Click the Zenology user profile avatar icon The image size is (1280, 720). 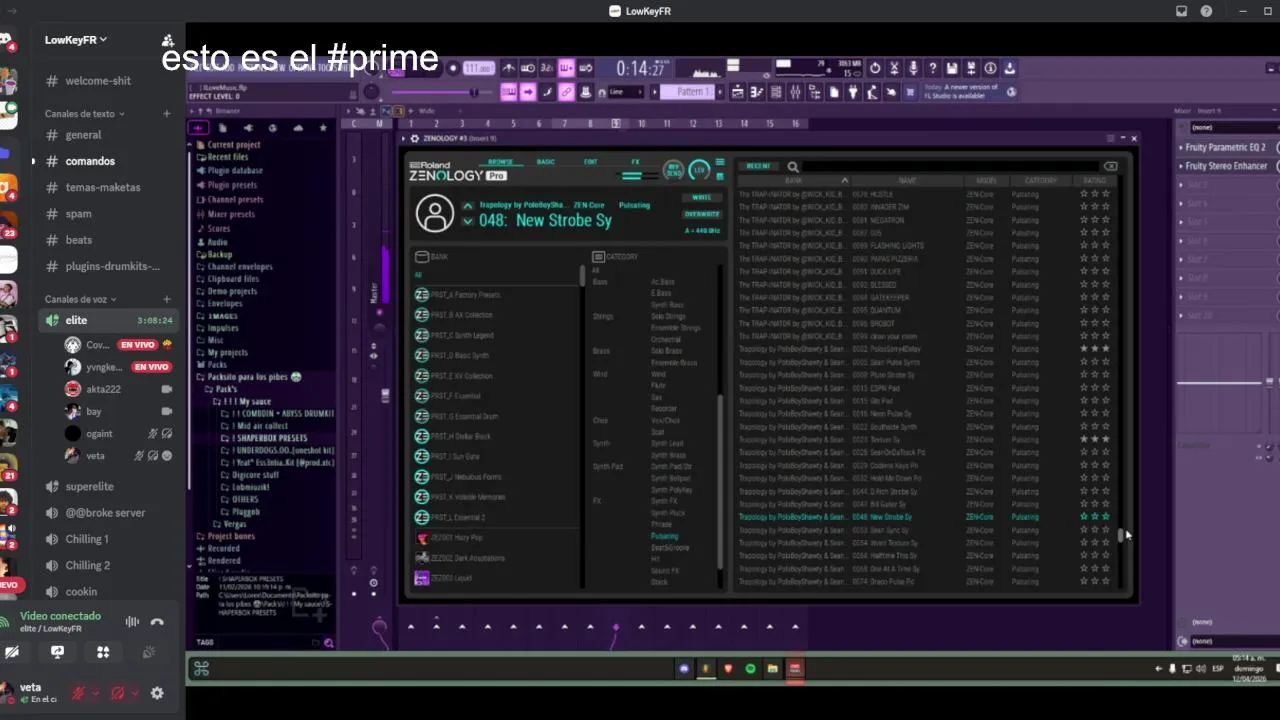pyautogui.click(x=435, y=213)
